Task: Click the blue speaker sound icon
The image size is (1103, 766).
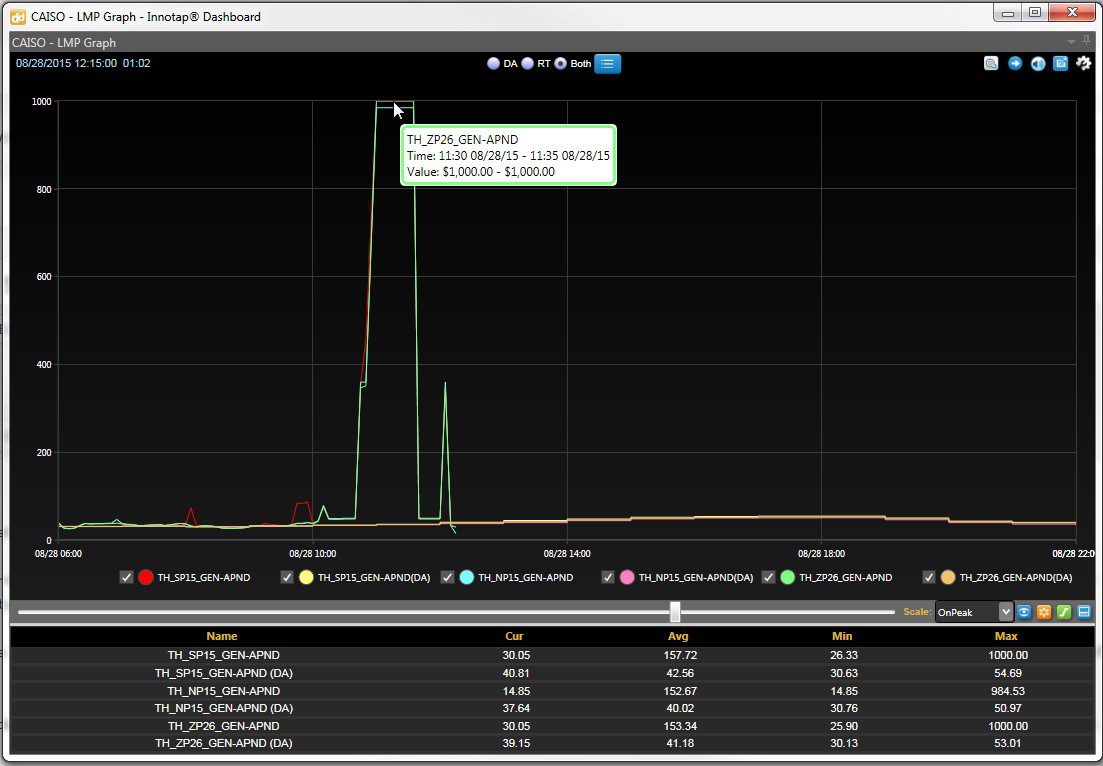Action: [1038, 63]
